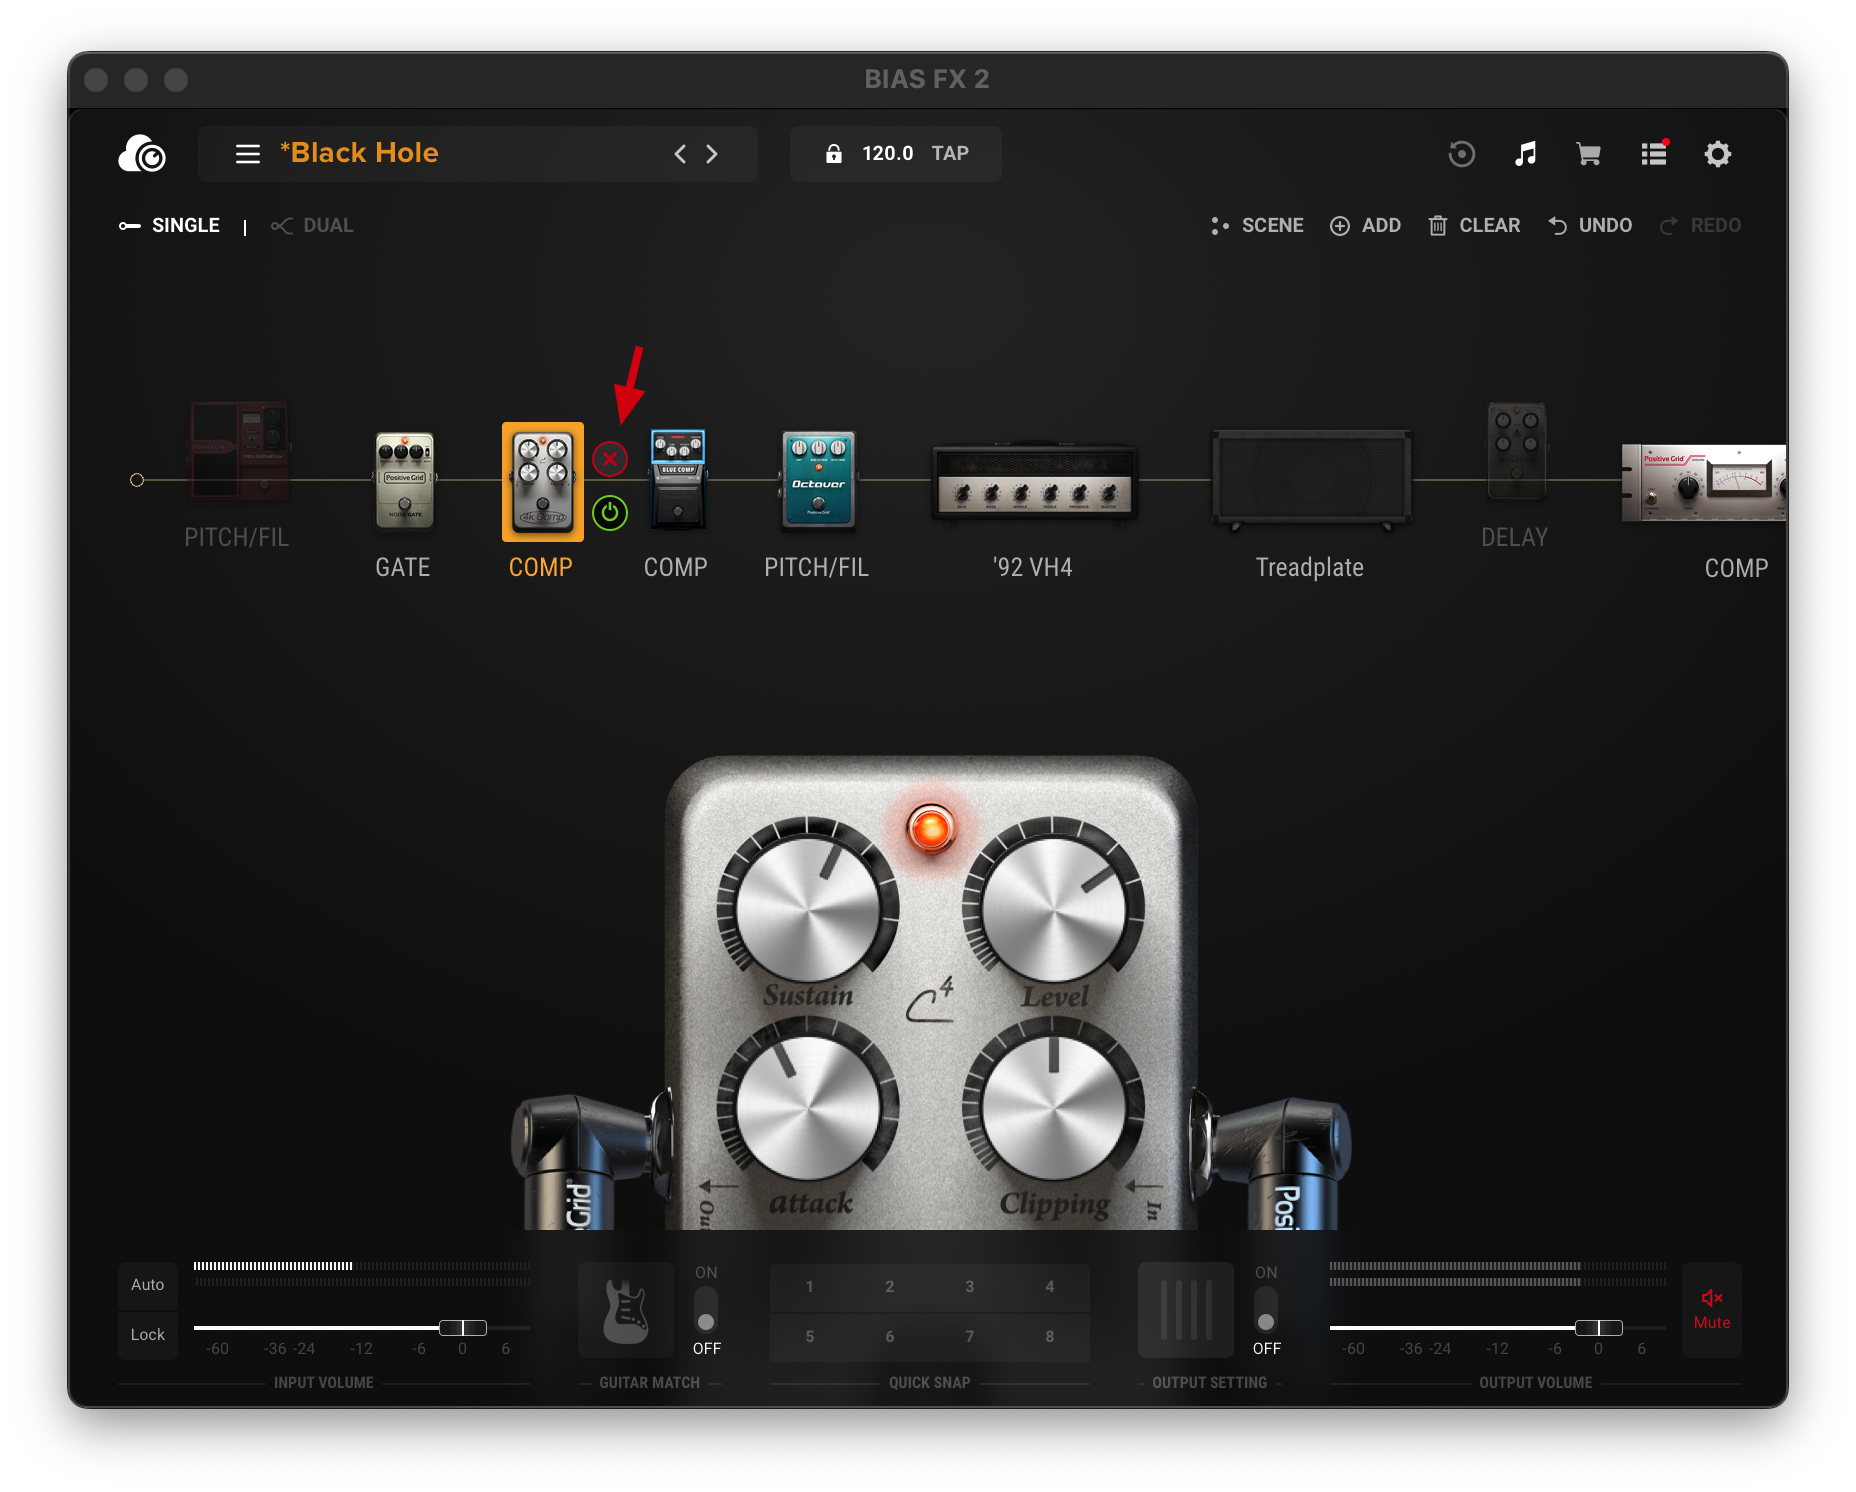The image size is (1856, 1492).
Task: Open the Guitar Match guitar icon
Action: pyautogui.click(x=626, y=1311)
